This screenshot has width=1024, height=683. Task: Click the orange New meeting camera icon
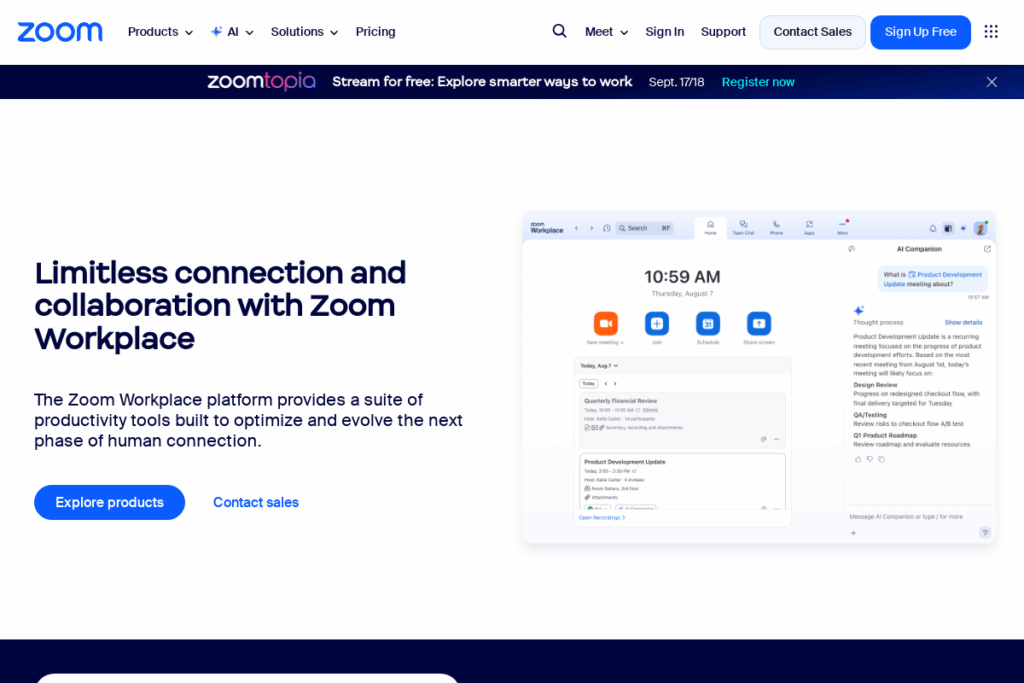pos(605,323)
